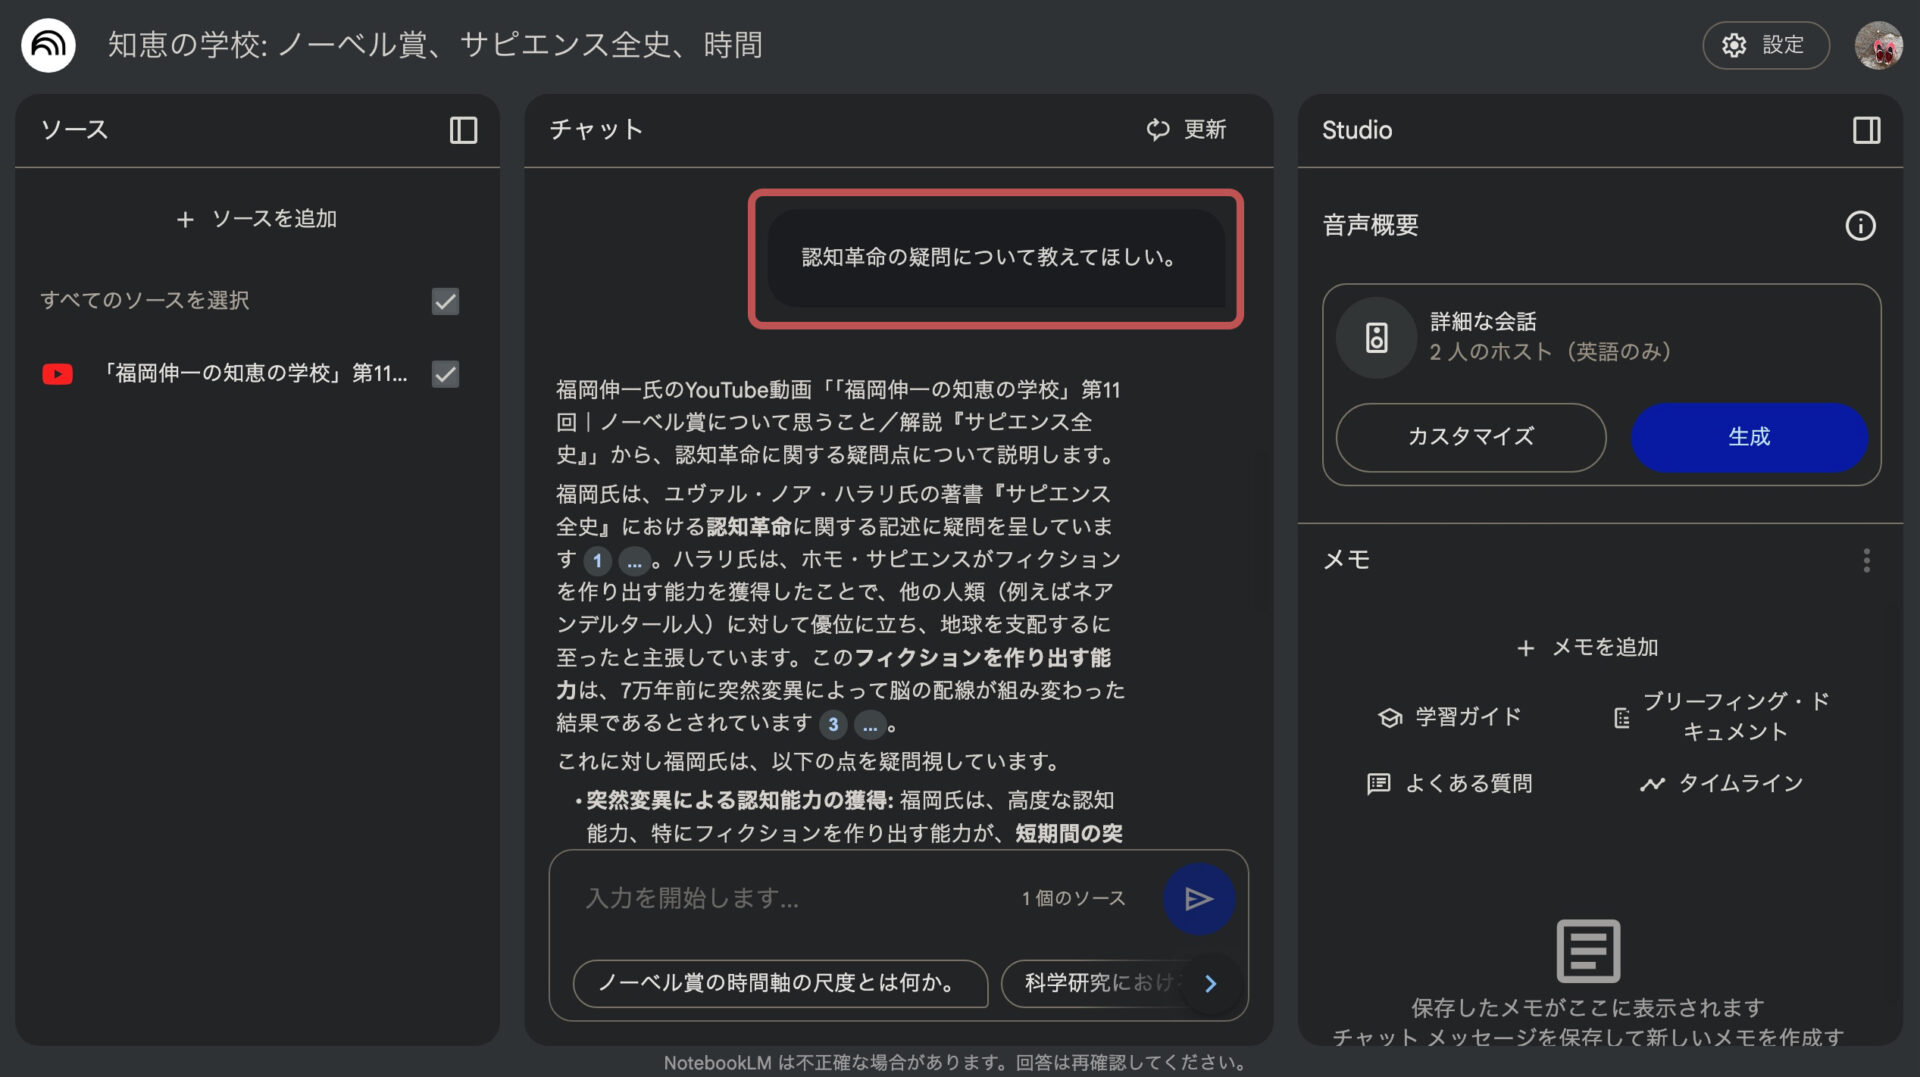The width and height of the screenshot is (1920, 1077).
Task: Click メモを追加 button
Action: click(1587, 648)
